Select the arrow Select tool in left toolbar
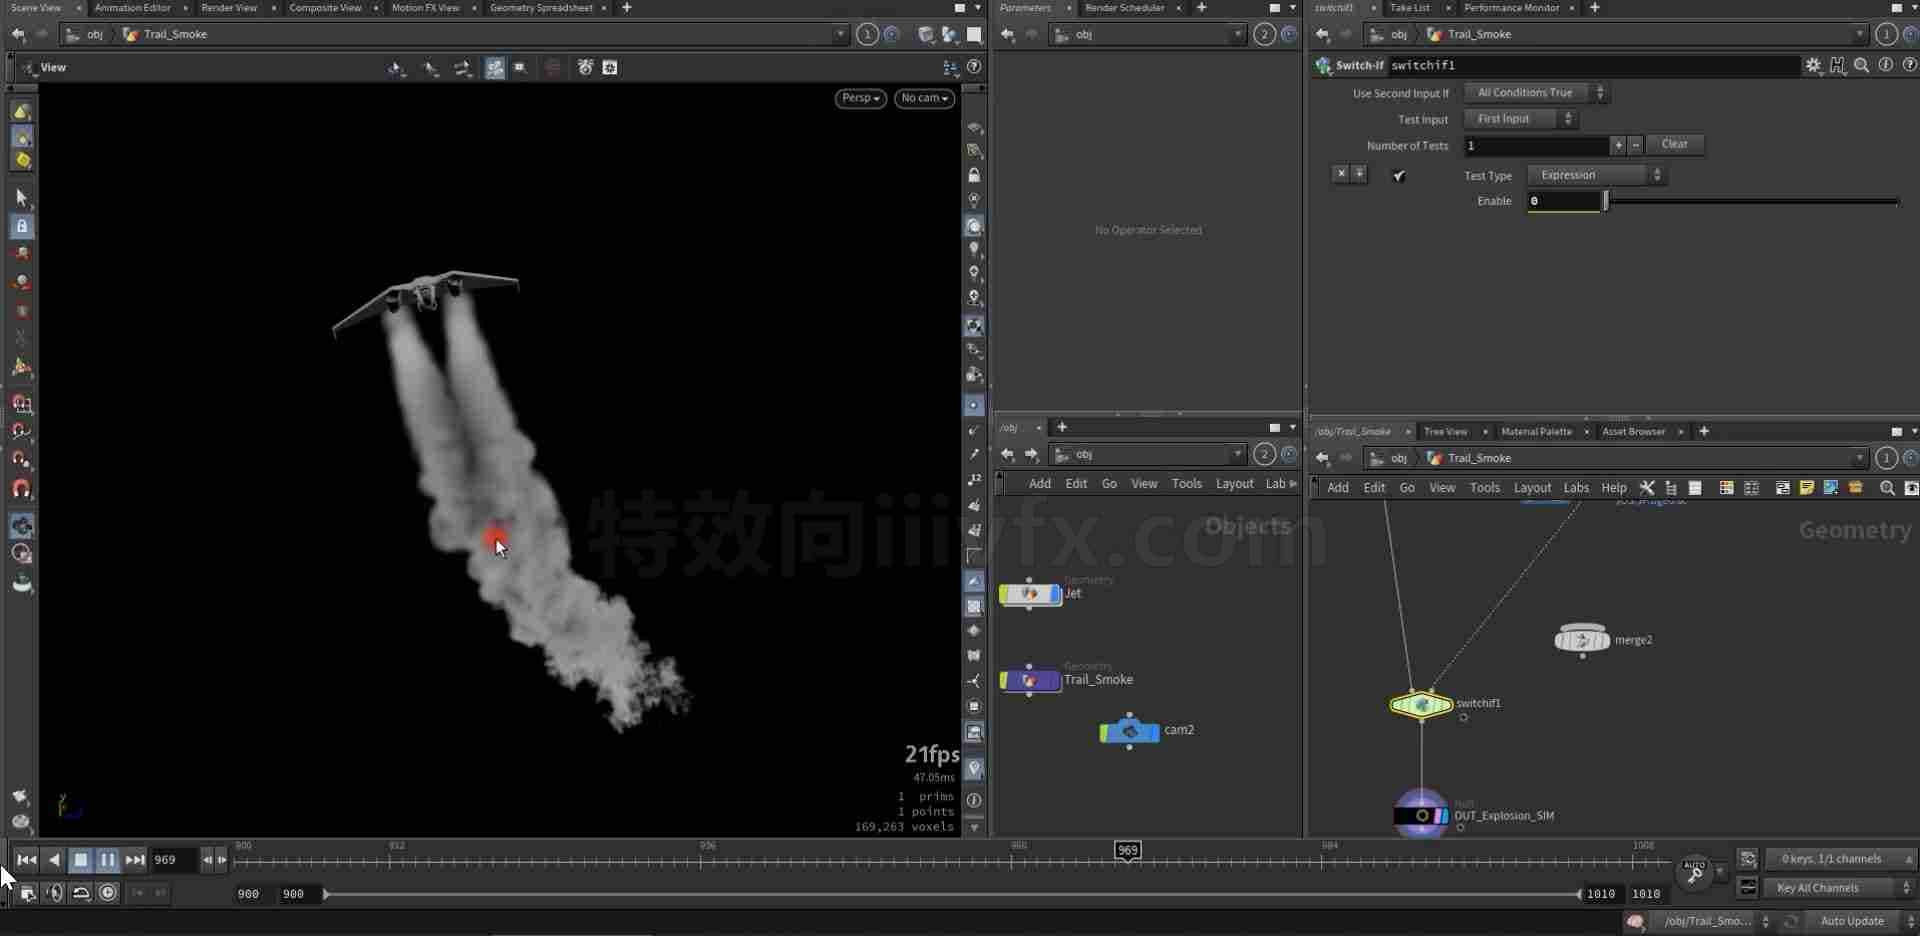Image resolution: width=1920 pixels, height=936 pixels. pyautogui.click(x=21, y=198)
